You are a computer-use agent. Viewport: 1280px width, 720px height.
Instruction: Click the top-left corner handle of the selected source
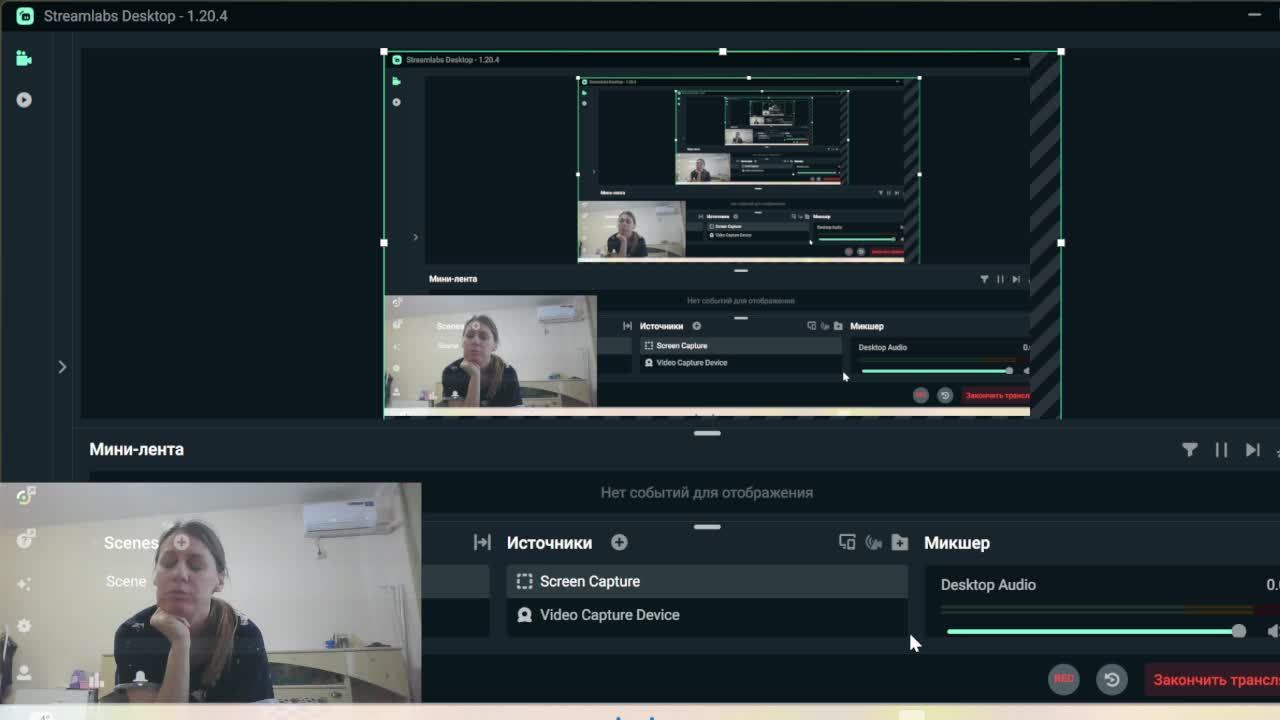[384, 51]
